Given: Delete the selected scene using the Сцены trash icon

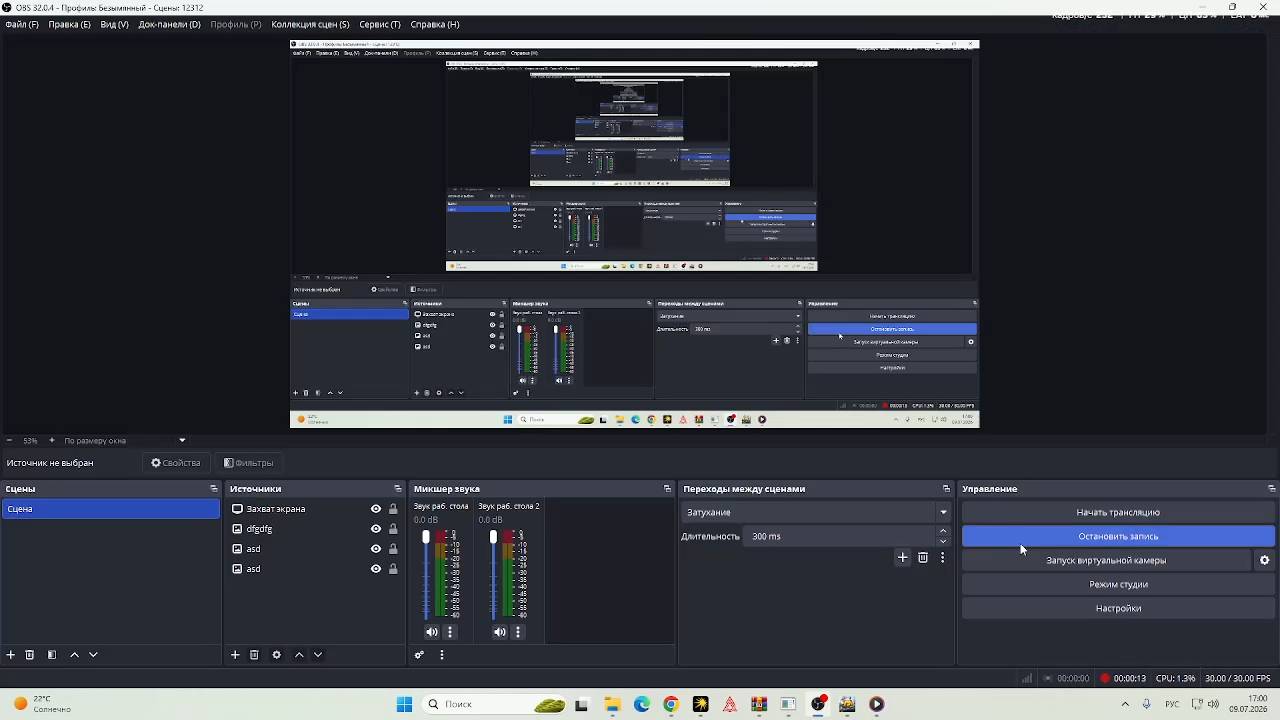Looking at the screenshot, I should click(30, 655).
